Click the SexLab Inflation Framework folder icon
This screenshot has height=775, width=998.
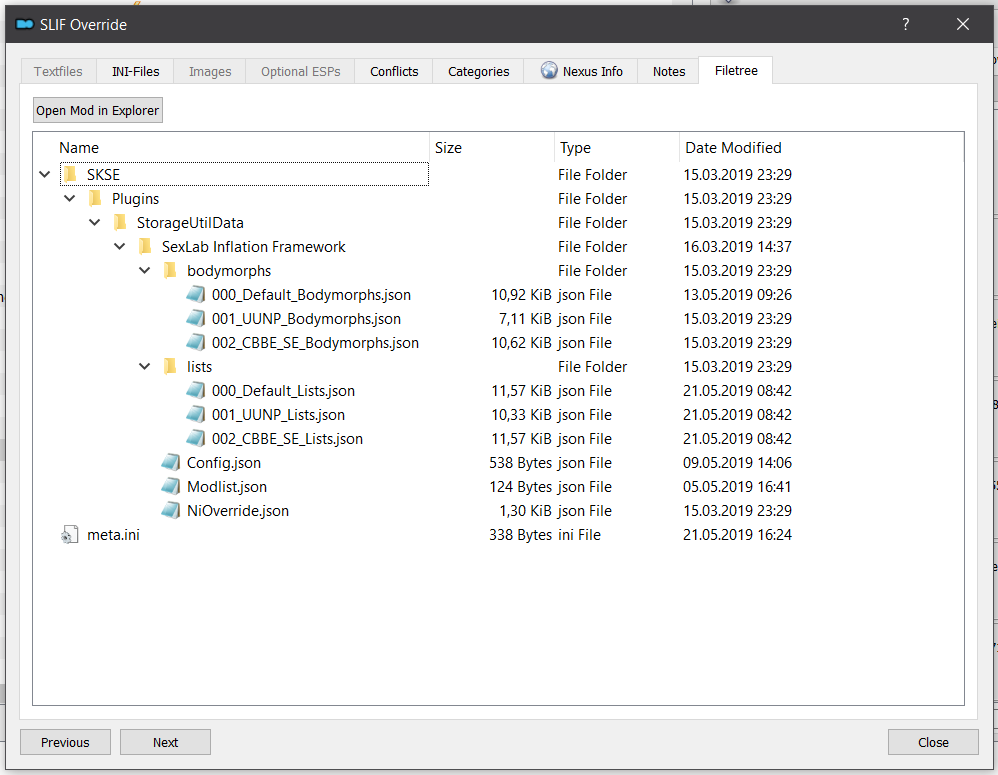(x=146, y=246)
